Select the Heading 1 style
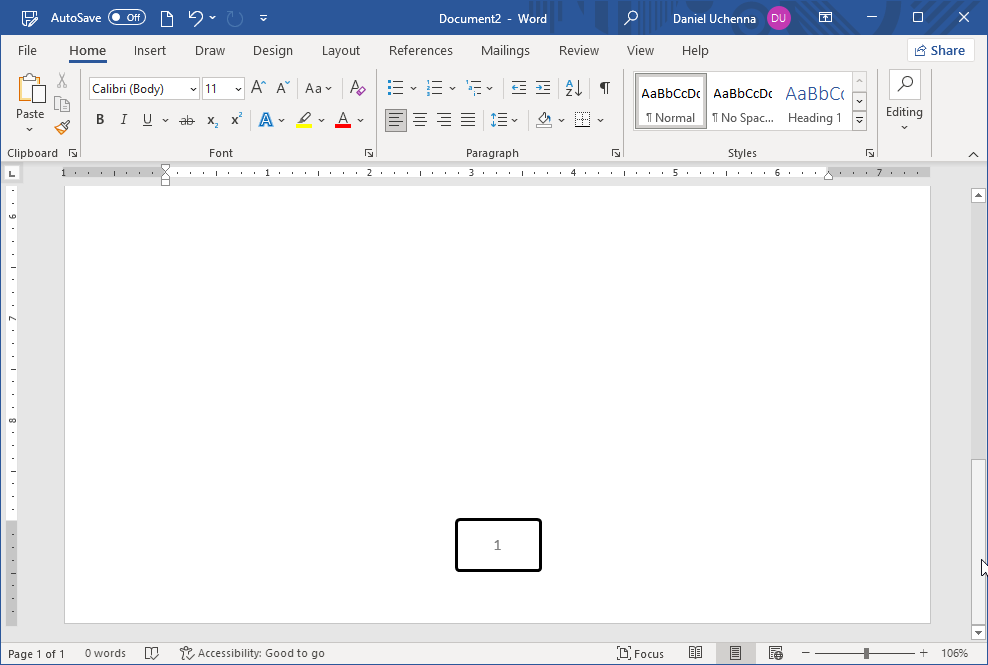Image resolution: width=988 pixels, height=665 pixels. coord(814,100)
